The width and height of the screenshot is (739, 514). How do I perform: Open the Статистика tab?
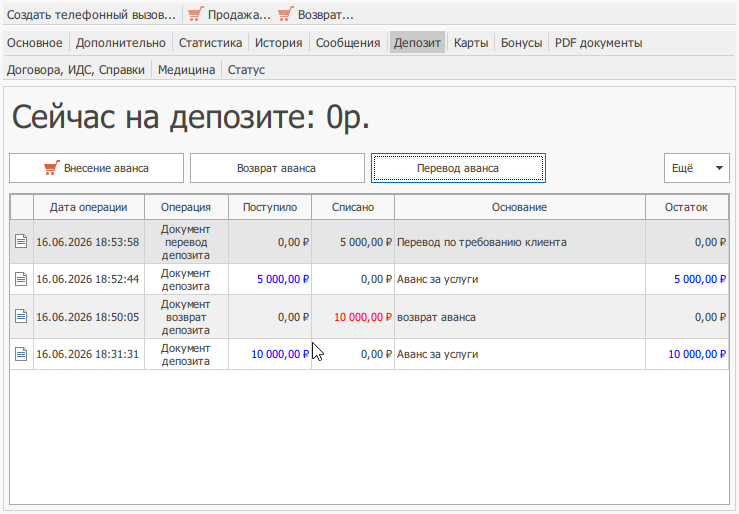210,43
